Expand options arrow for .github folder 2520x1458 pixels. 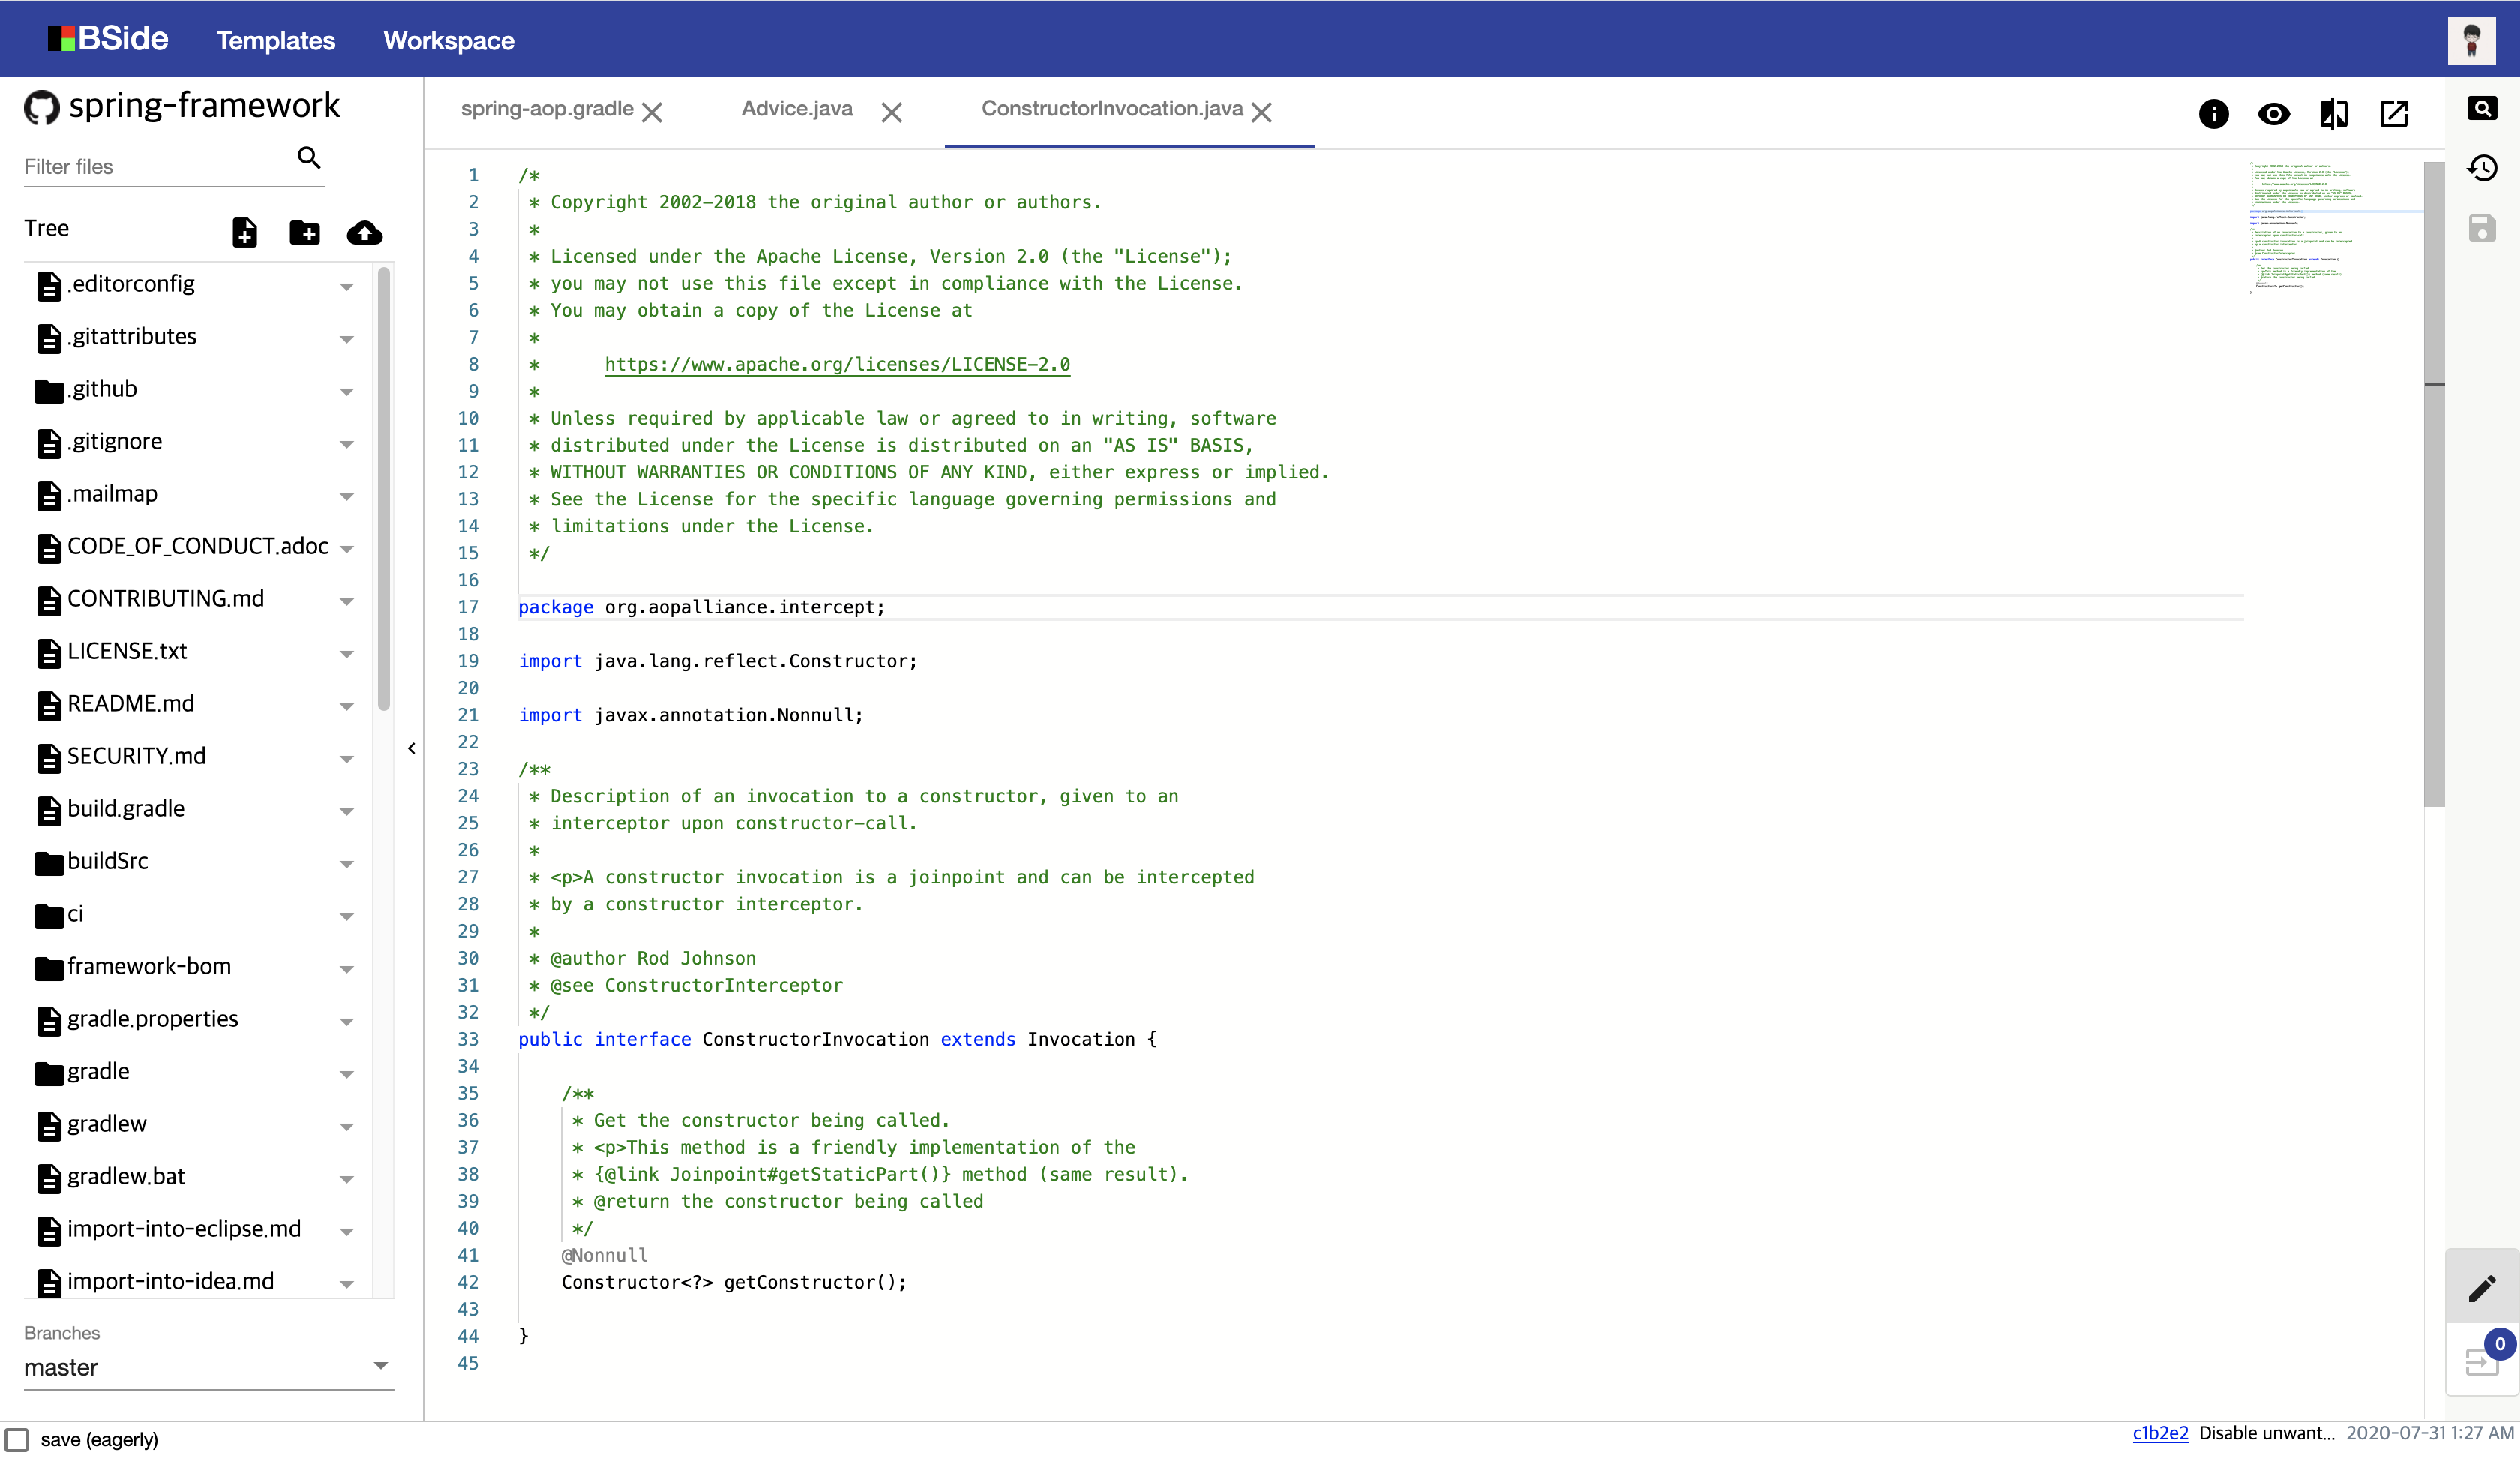coord(346,391)
